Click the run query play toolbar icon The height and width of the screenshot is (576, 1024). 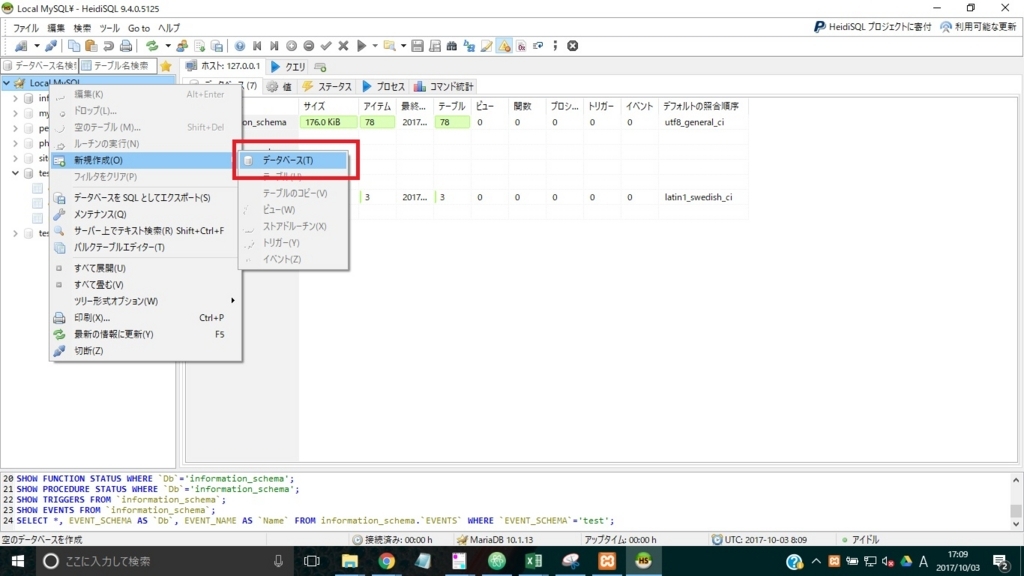point(361,46)
